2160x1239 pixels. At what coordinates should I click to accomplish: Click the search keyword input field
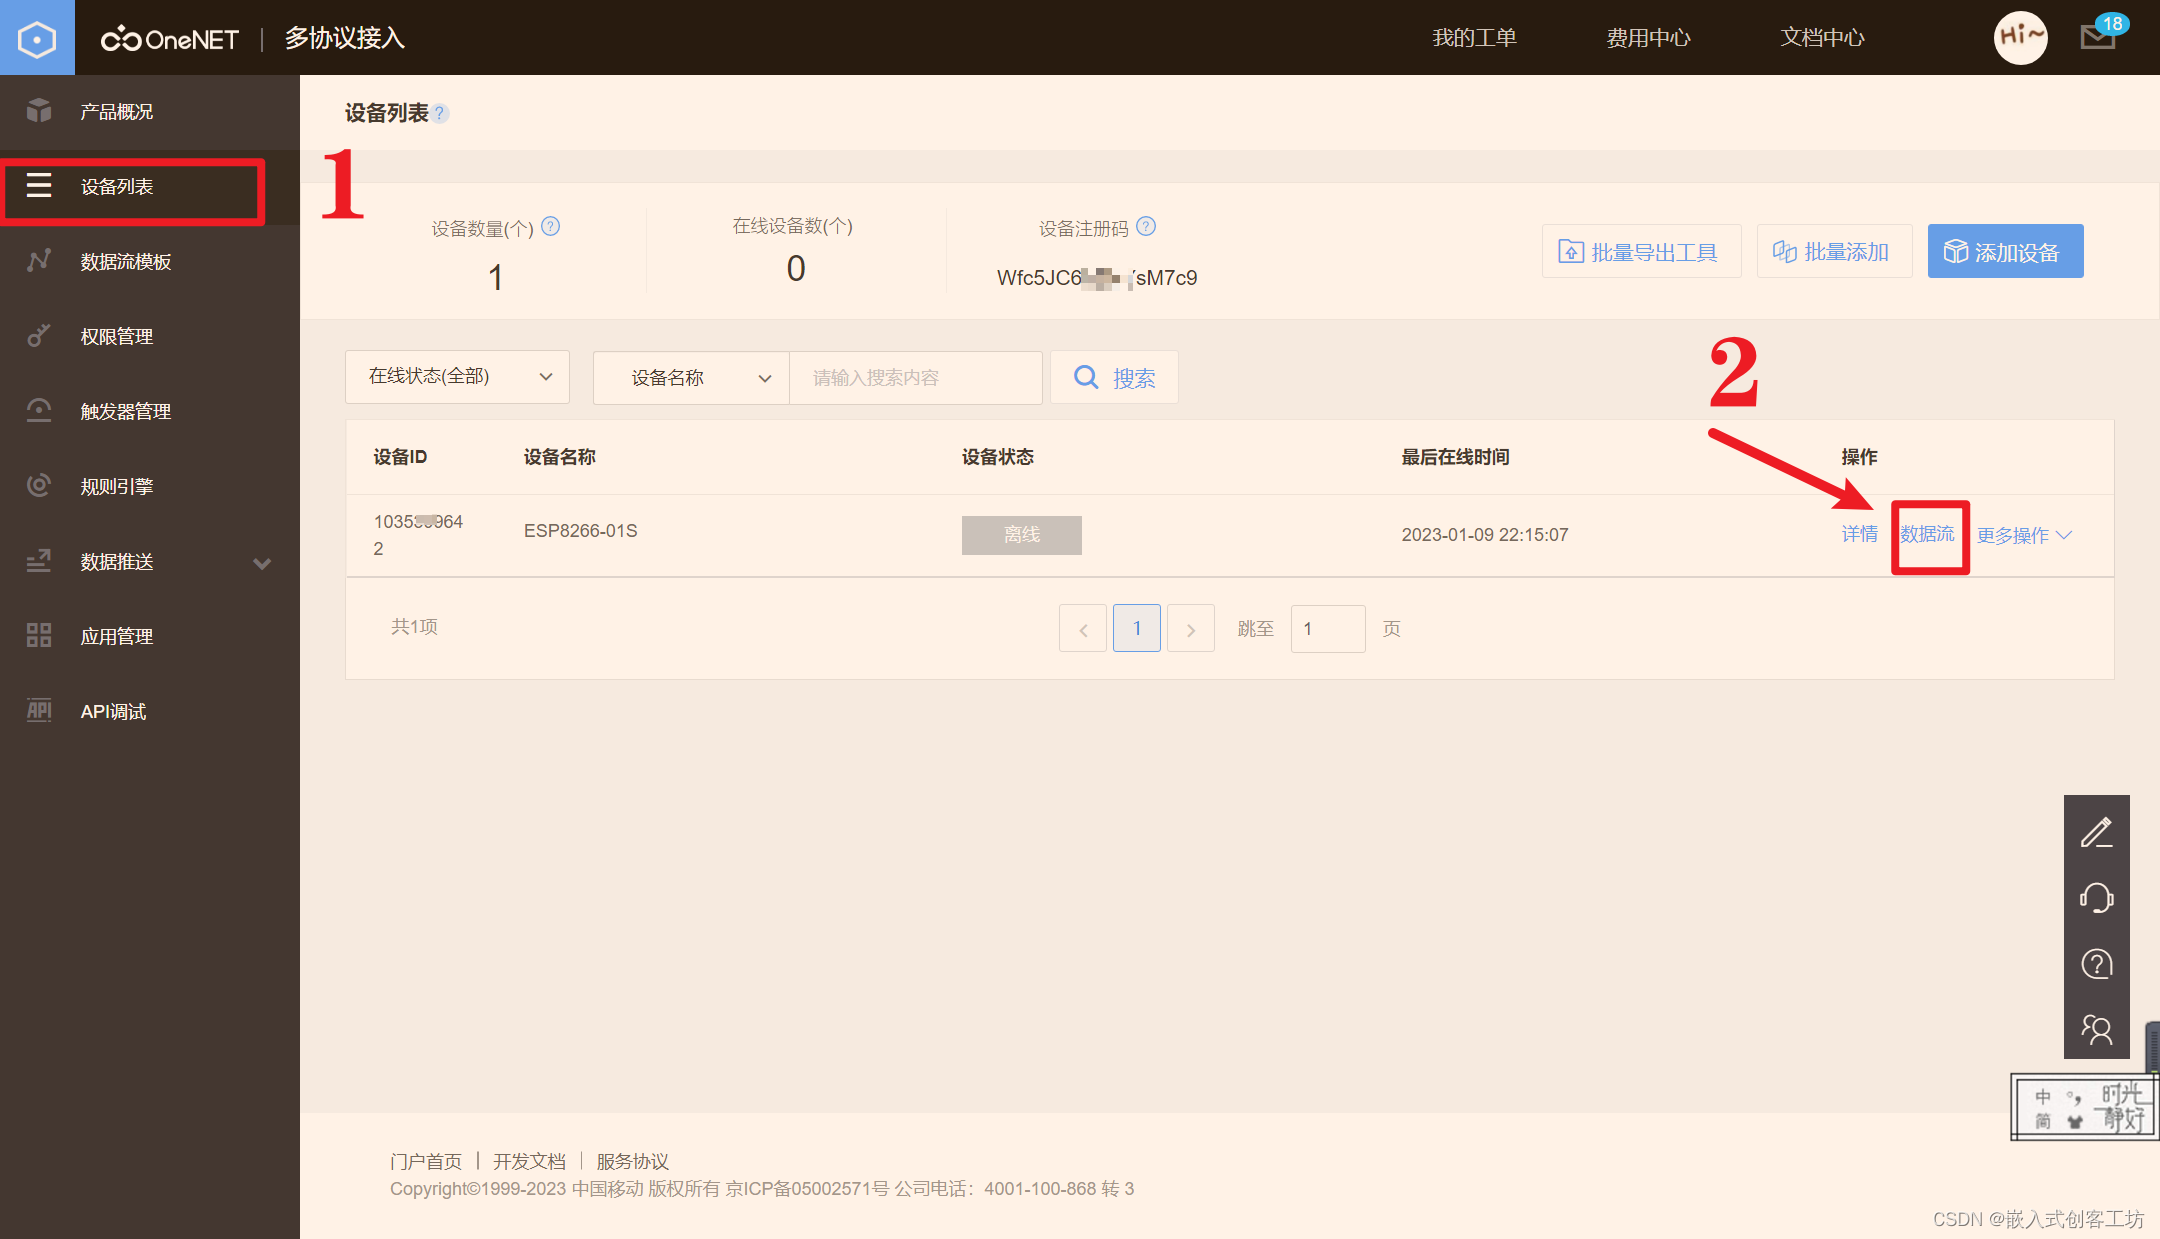[x=914, y=377]
